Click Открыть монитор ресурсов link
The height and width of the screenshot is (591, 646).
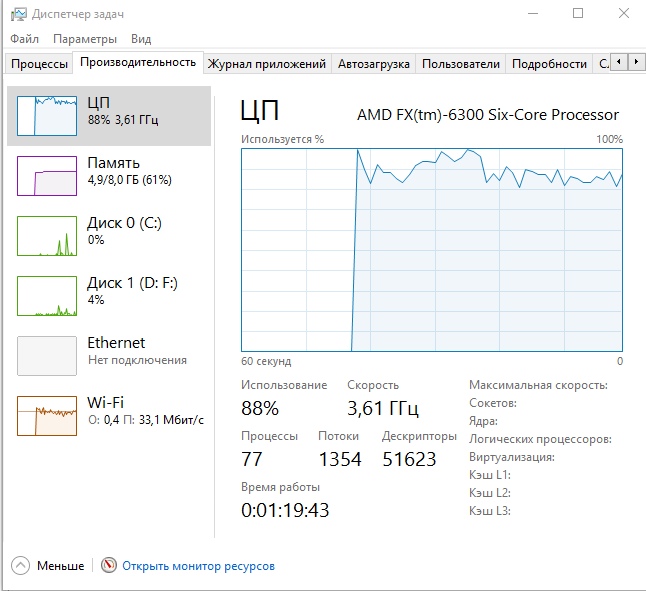point(198,566)
